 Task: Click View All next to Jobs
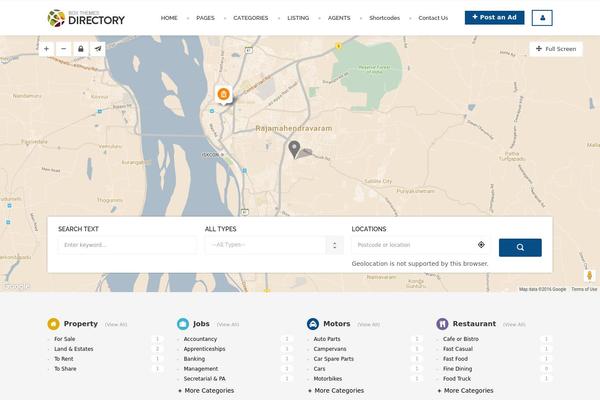coord(228,324)
